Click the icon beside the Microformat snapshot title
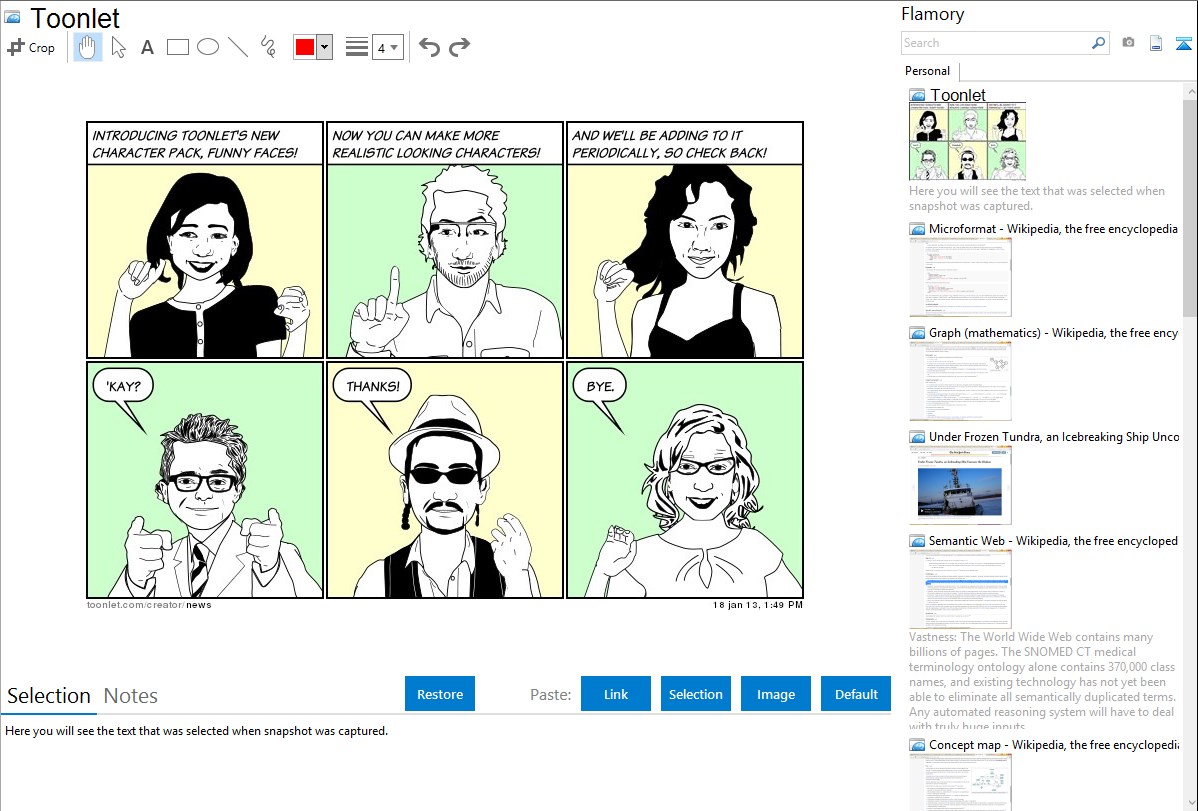This screenshot has height=811, width=1198. (917, 229)
